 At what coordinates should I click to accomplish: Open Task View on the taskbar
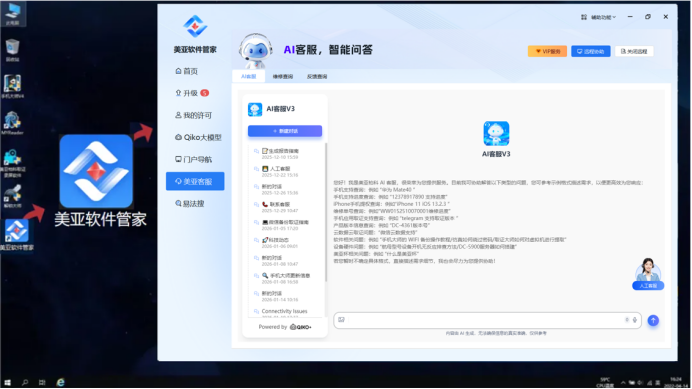coord(42,382)
